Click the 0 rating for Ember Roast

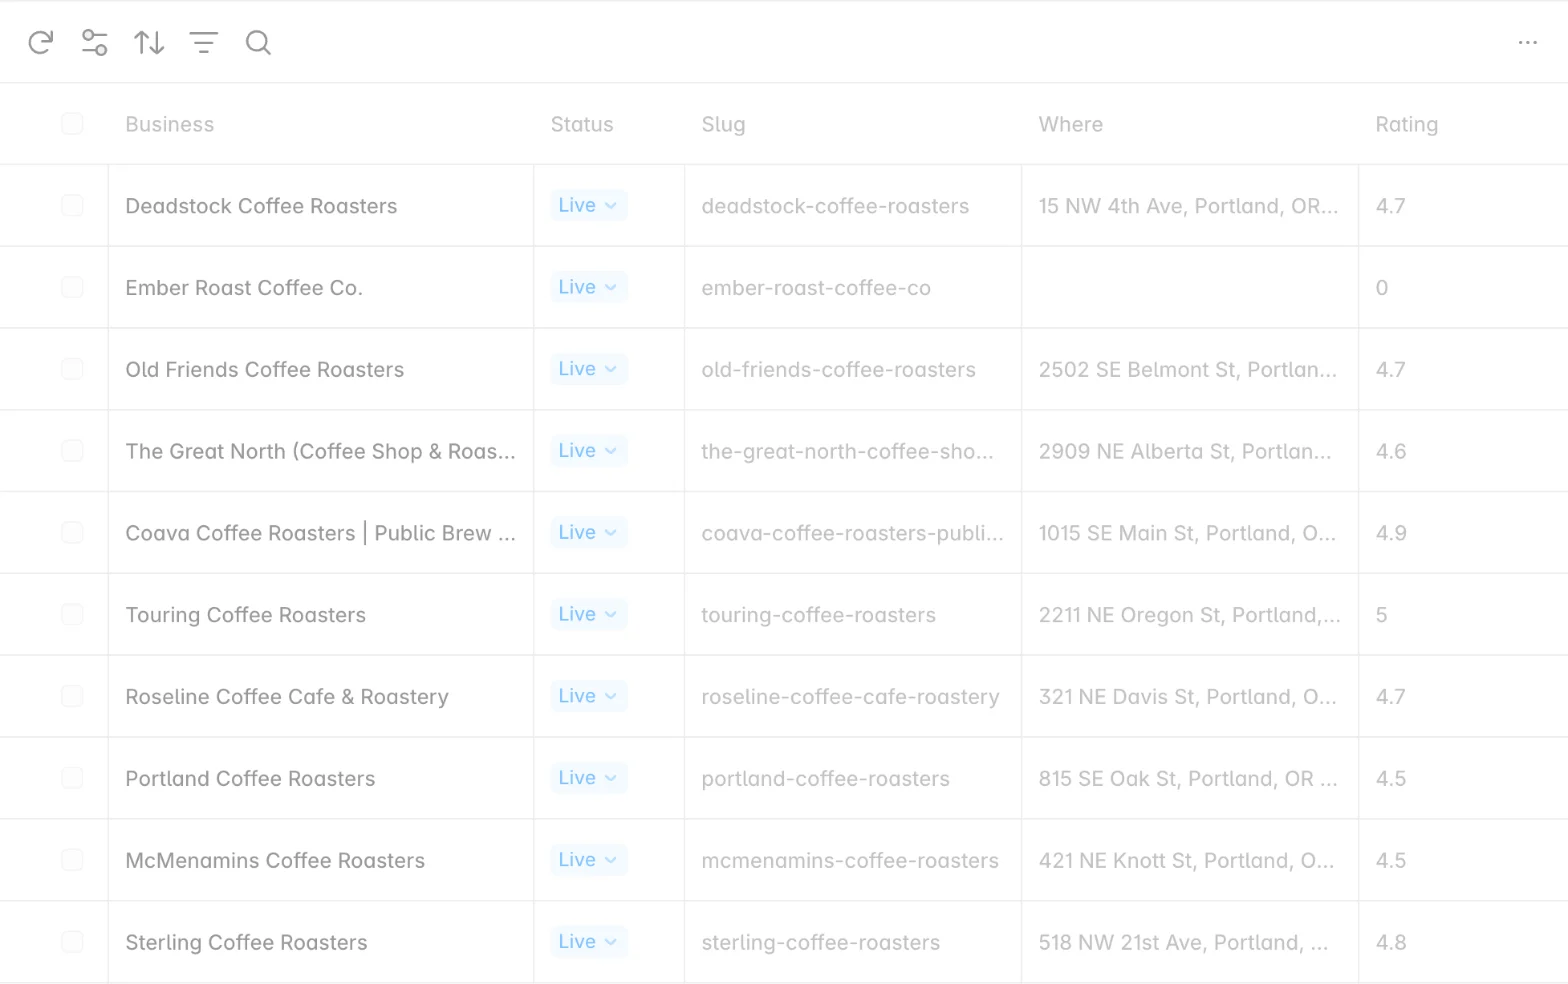click(1382, 288)
